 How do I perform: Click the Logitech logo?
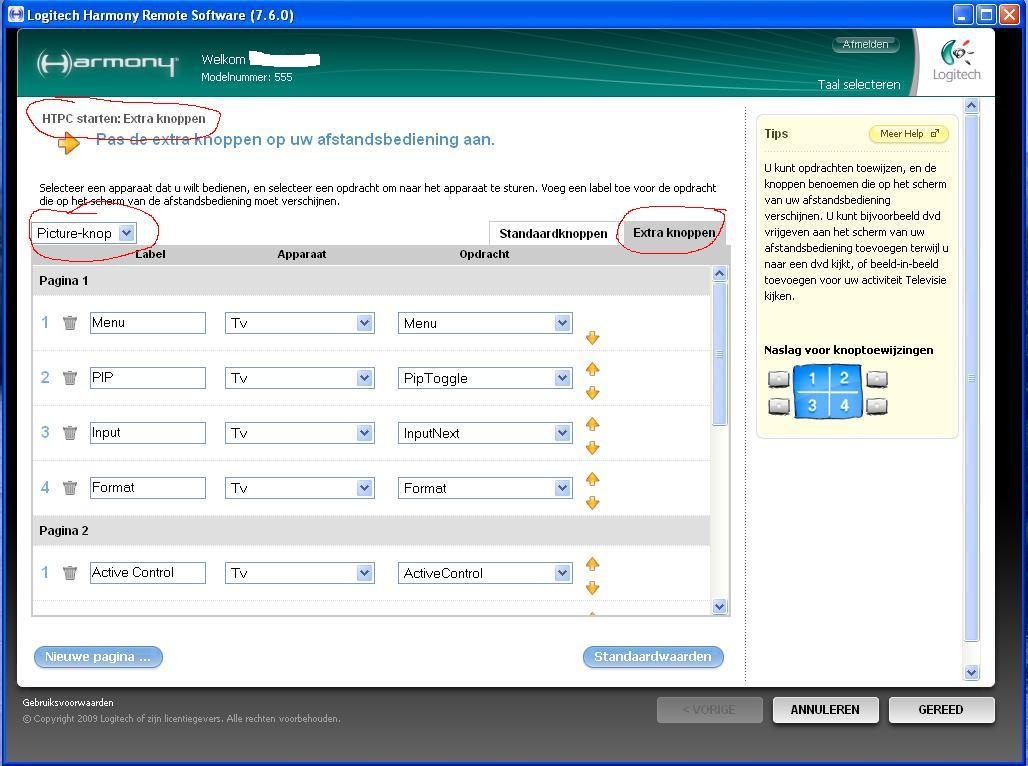pyautogui.click(x=957, y=61)
